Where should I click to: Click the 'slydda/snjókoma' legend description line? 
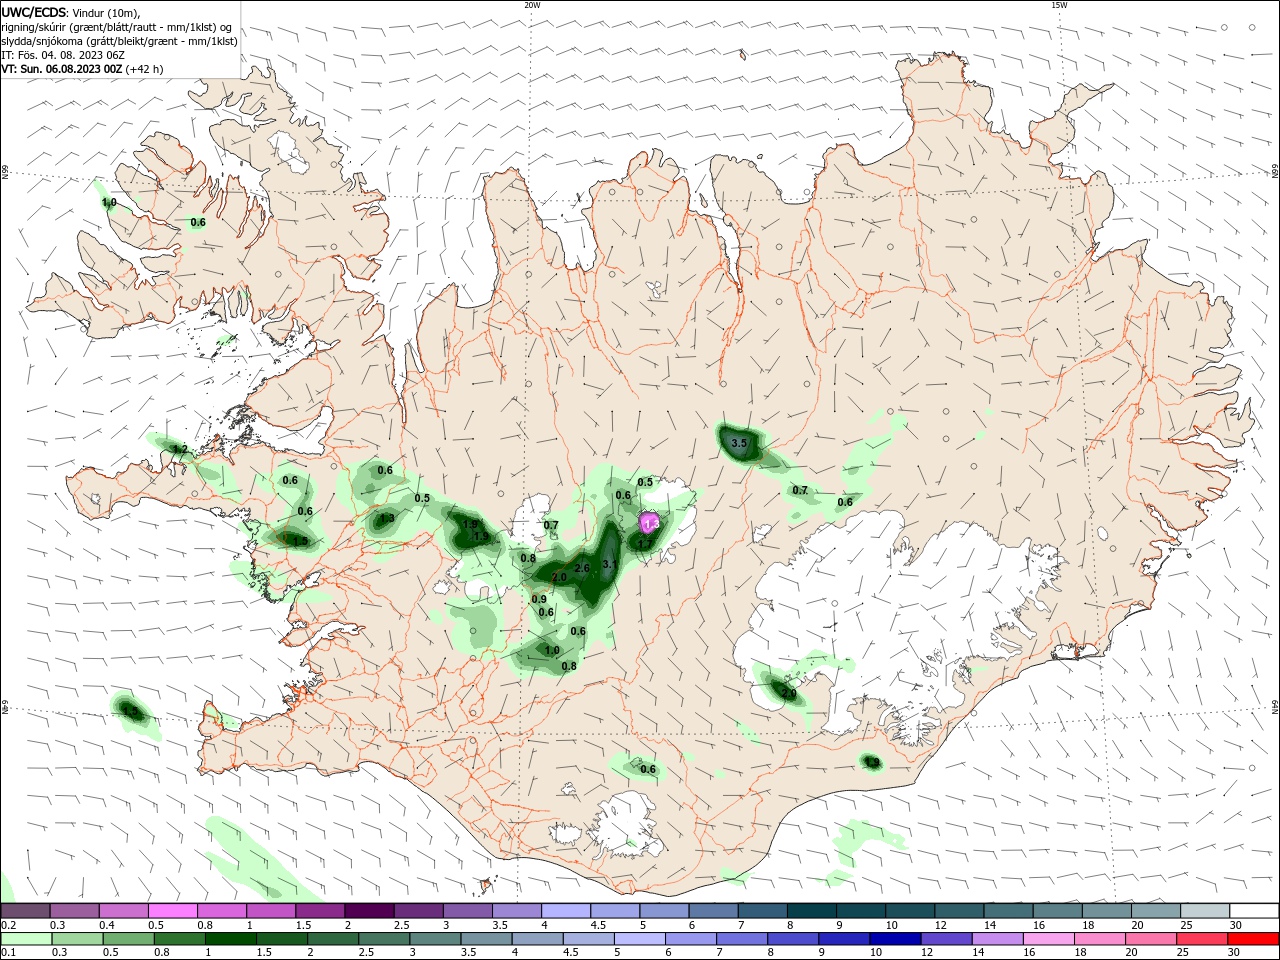tap(119, 41)
